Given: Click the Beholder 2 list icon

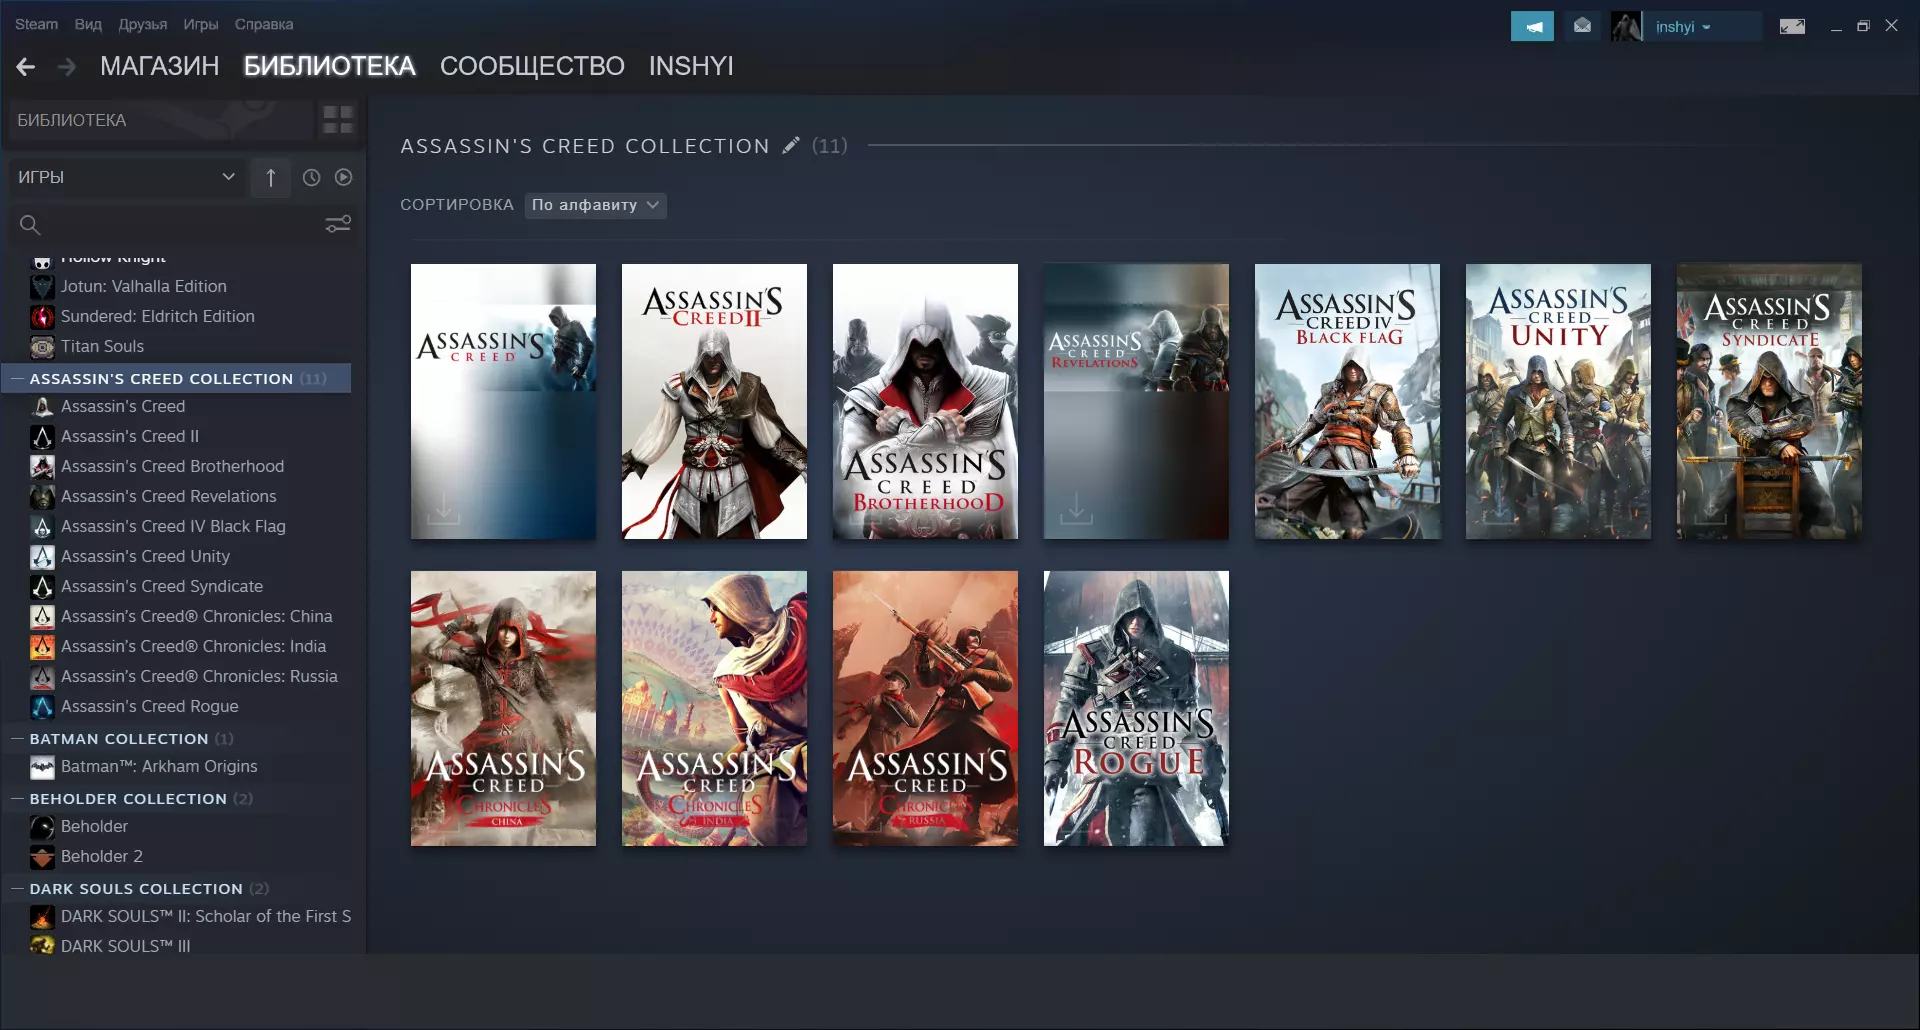Looking at the screenshot, I should coord(42,857).
